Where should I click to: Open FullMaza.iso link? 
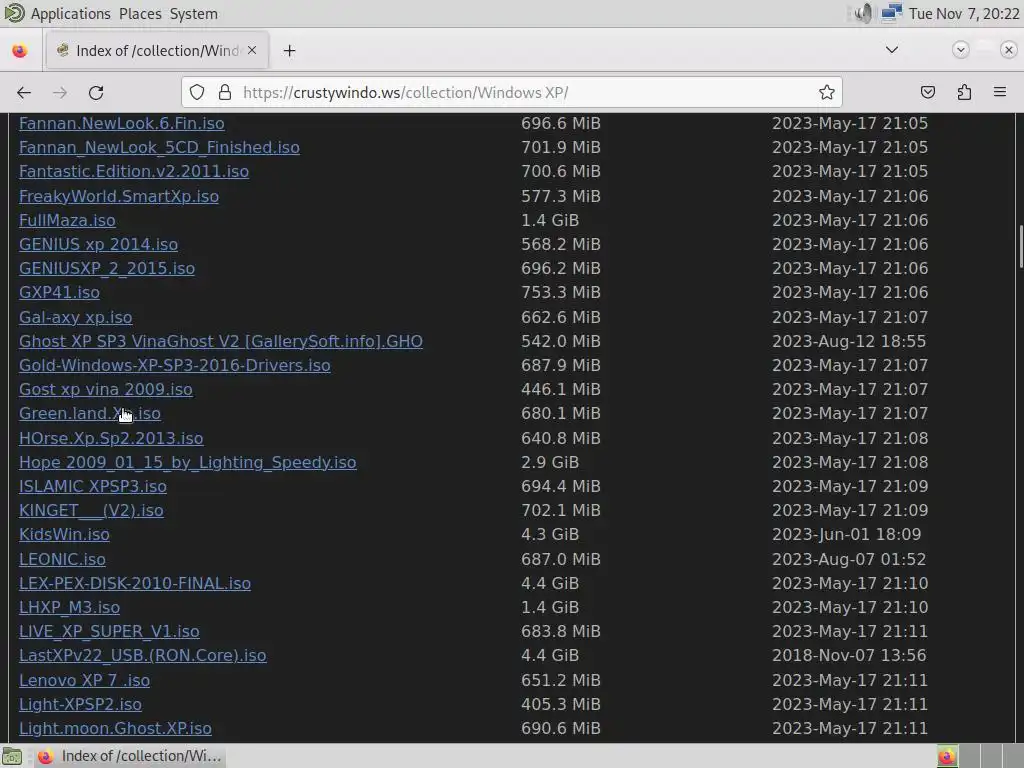(x=67, y=221)
